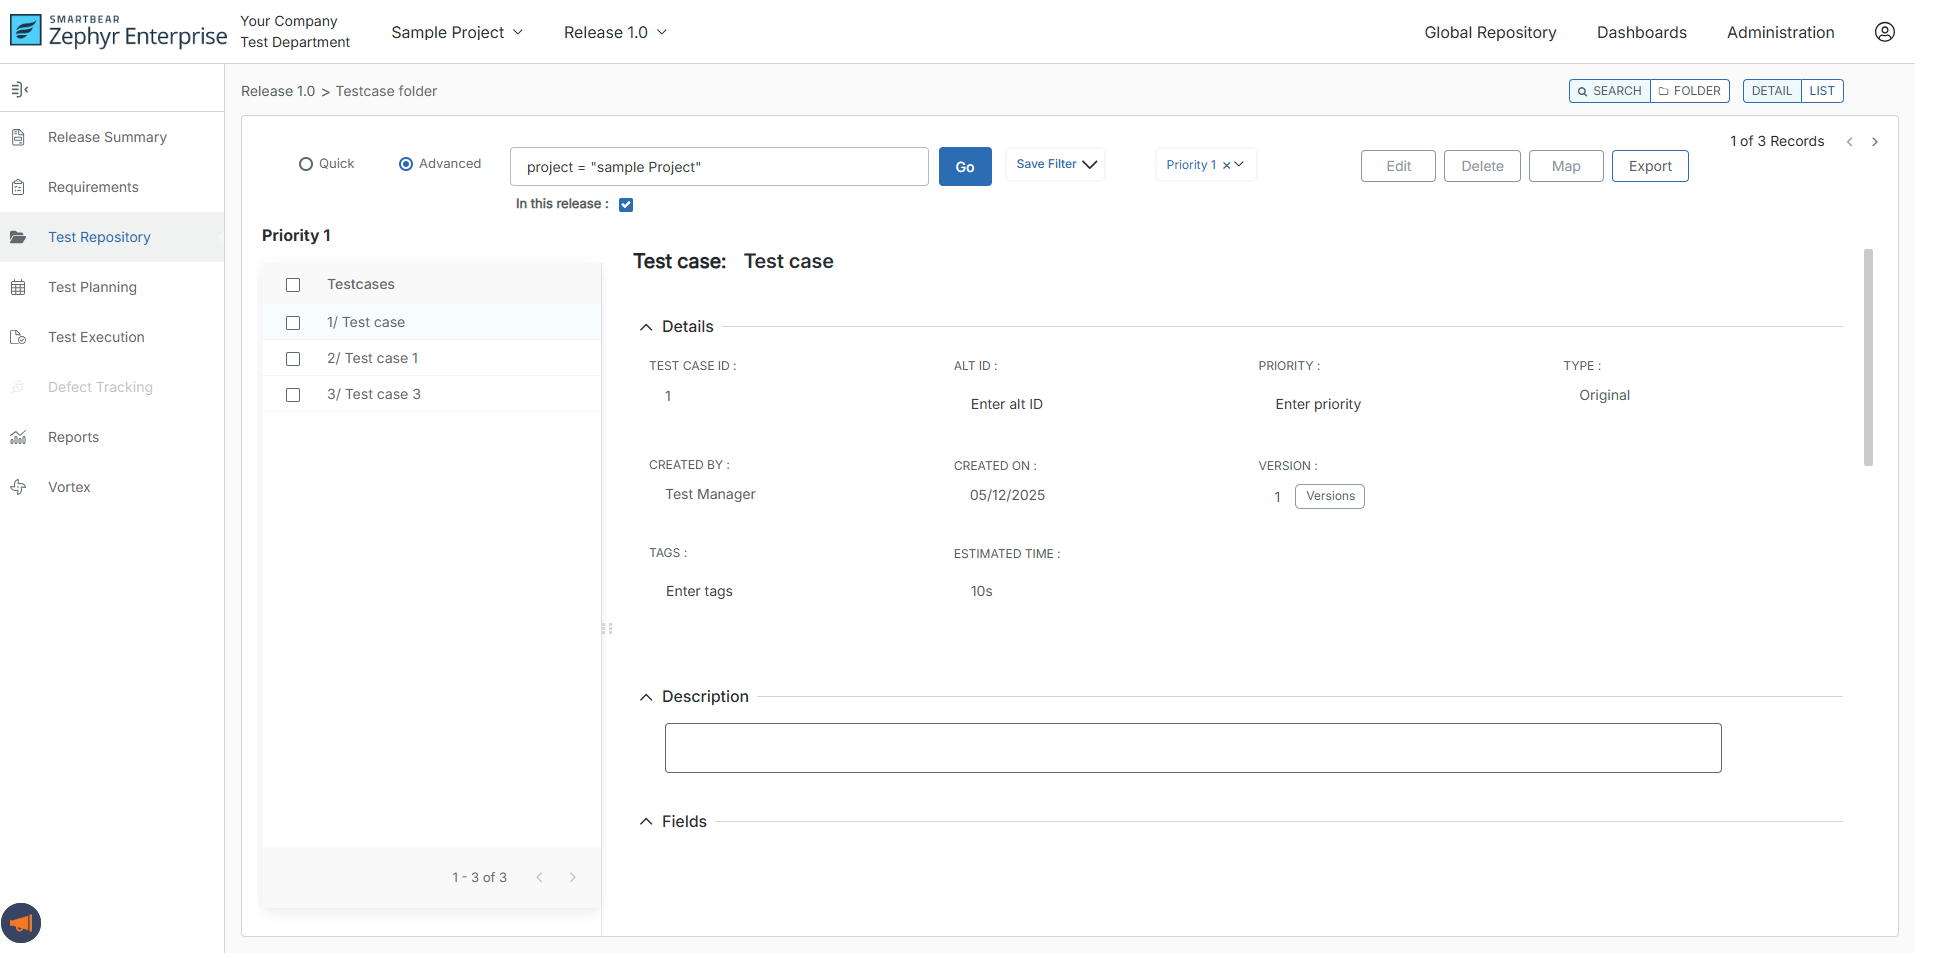
Task: Click the Description text box
Action: (x=1192, y=748)
